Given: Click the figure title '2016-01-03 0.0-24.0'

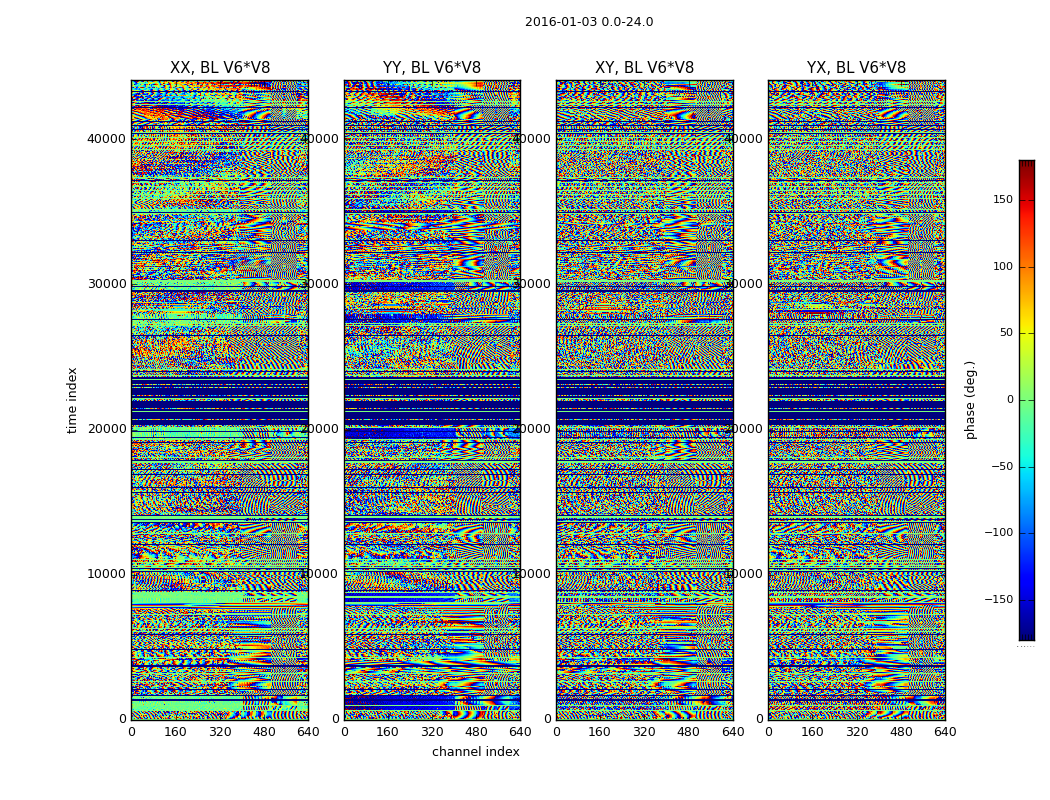Looking at the screenshot, I should pos(589,22).
